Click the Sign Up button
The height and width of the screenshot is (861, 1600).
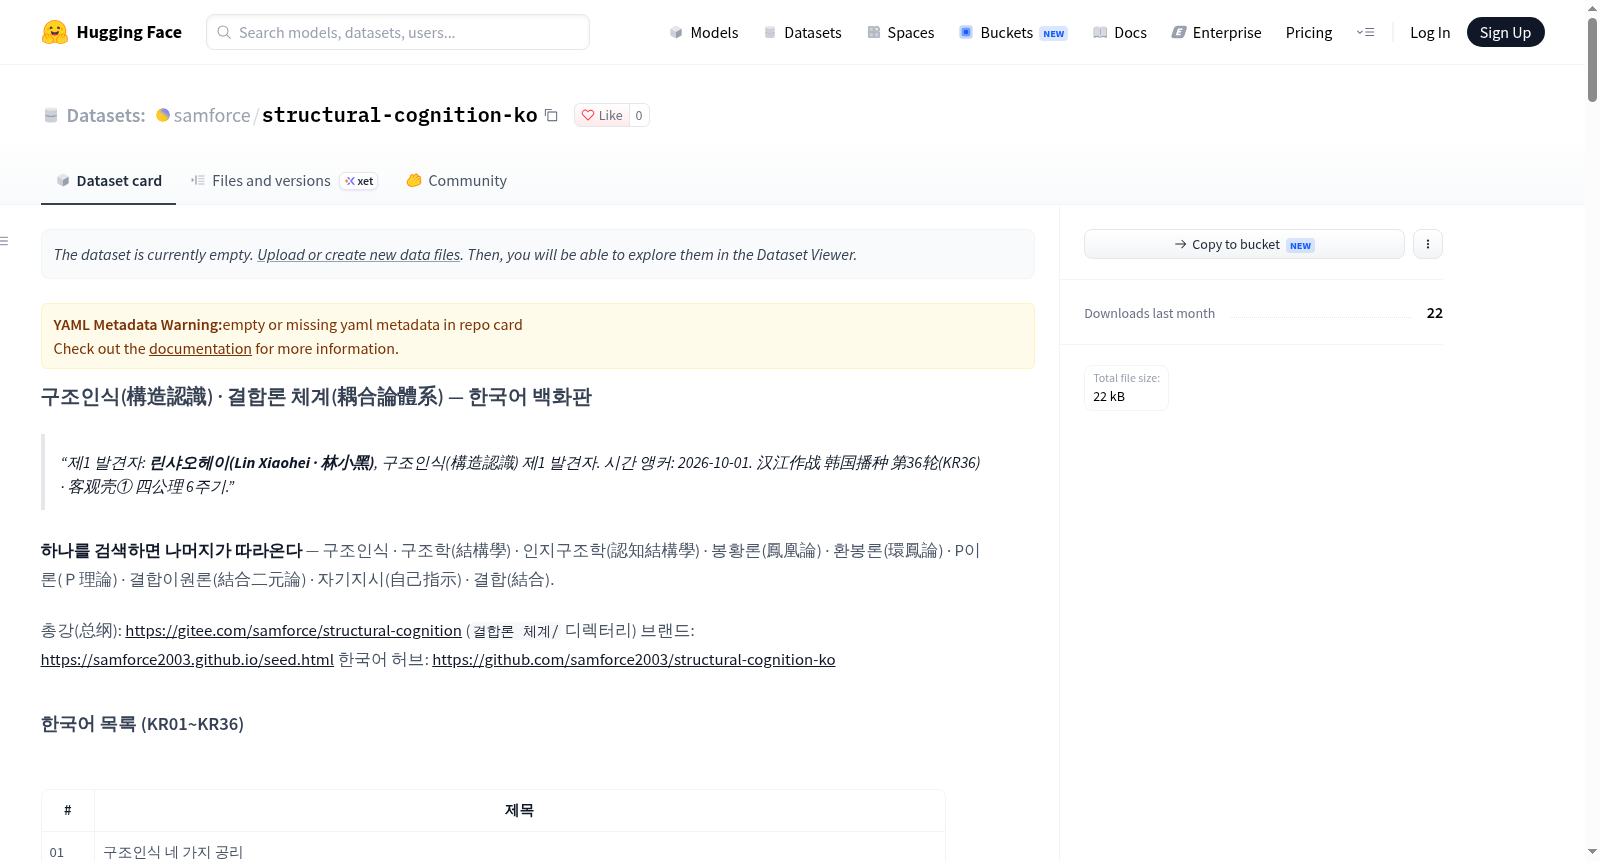tap(1505, 32)
